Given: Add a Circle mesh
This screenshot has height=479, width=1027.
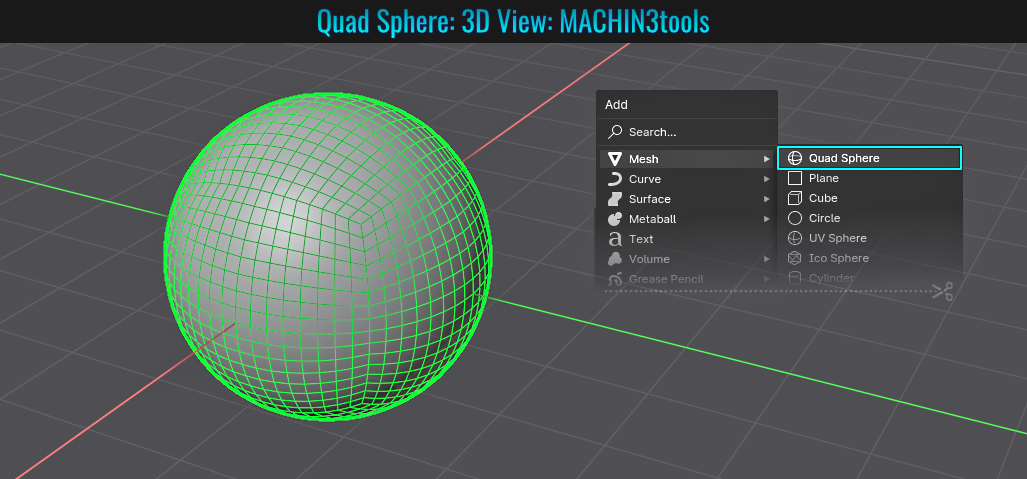Looking at the screenshot, I should (869, 218).
